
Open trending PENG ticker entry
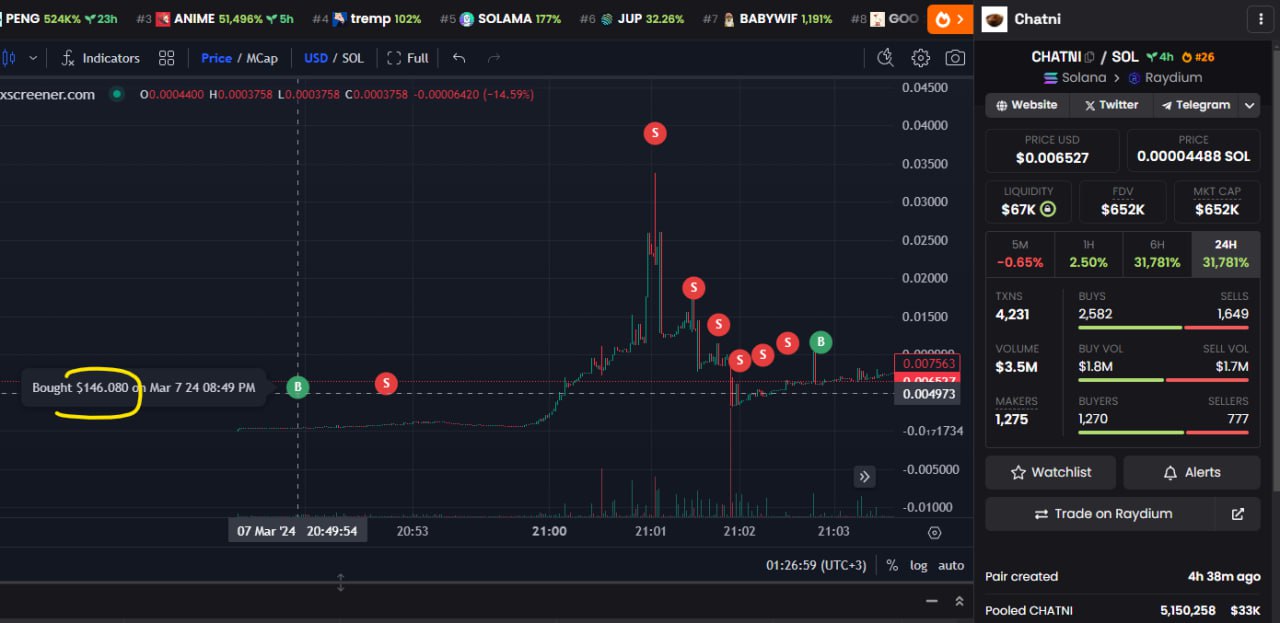tap(59, 19)
